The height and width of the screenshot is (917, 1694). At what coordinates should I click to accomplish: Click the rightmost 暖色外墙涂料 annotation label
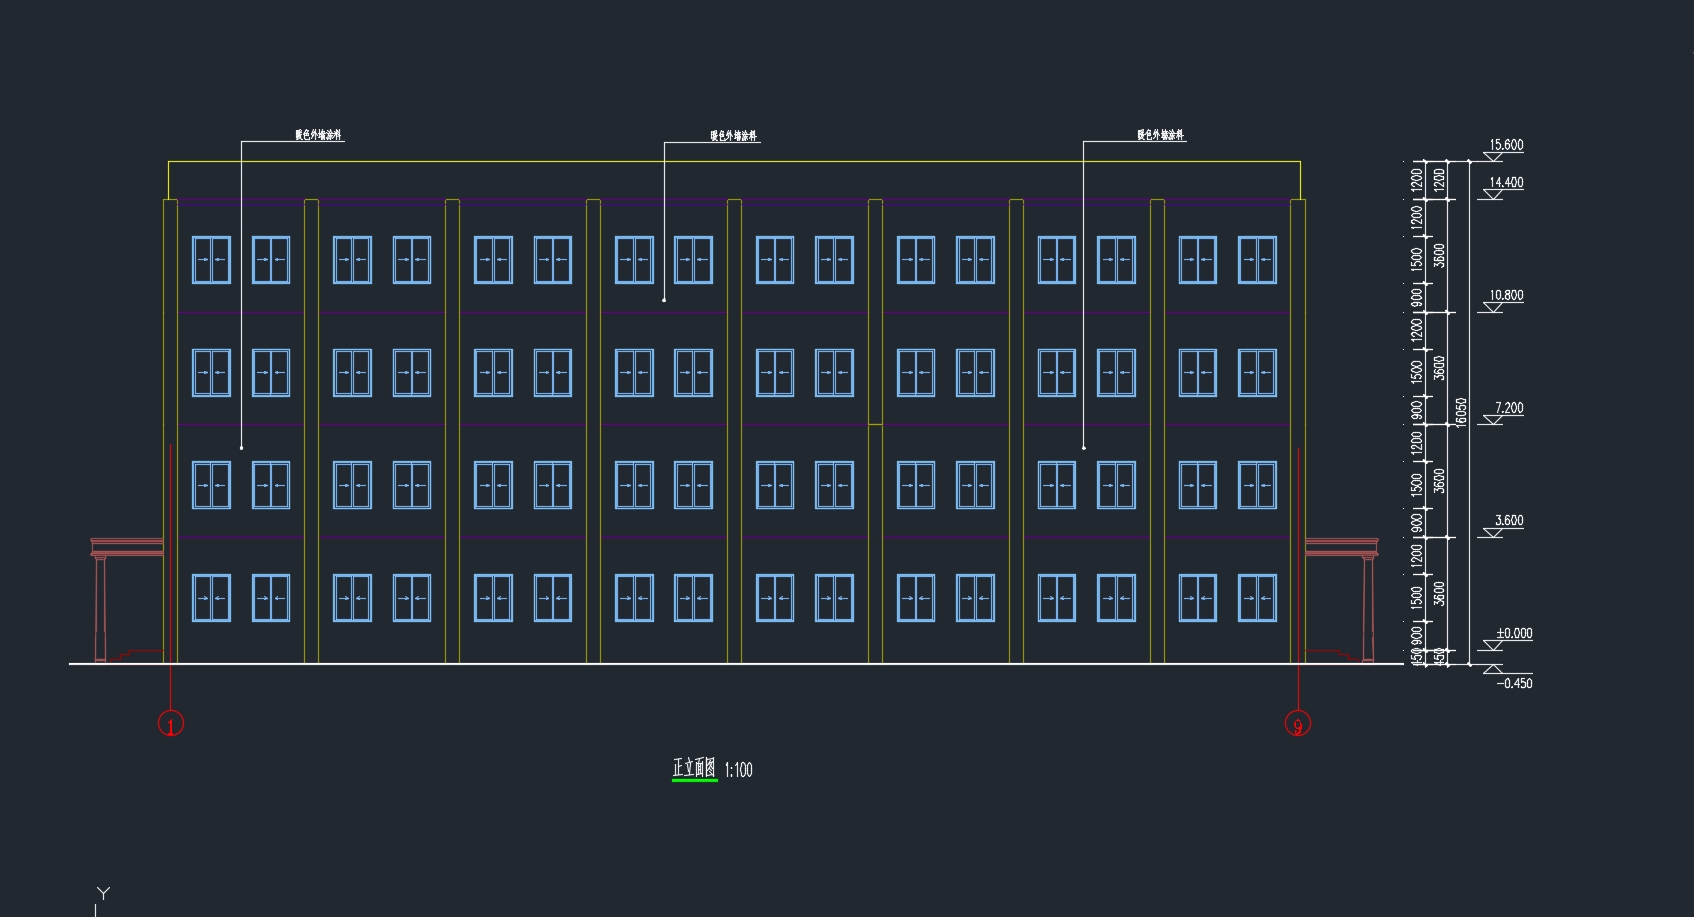1160,135
